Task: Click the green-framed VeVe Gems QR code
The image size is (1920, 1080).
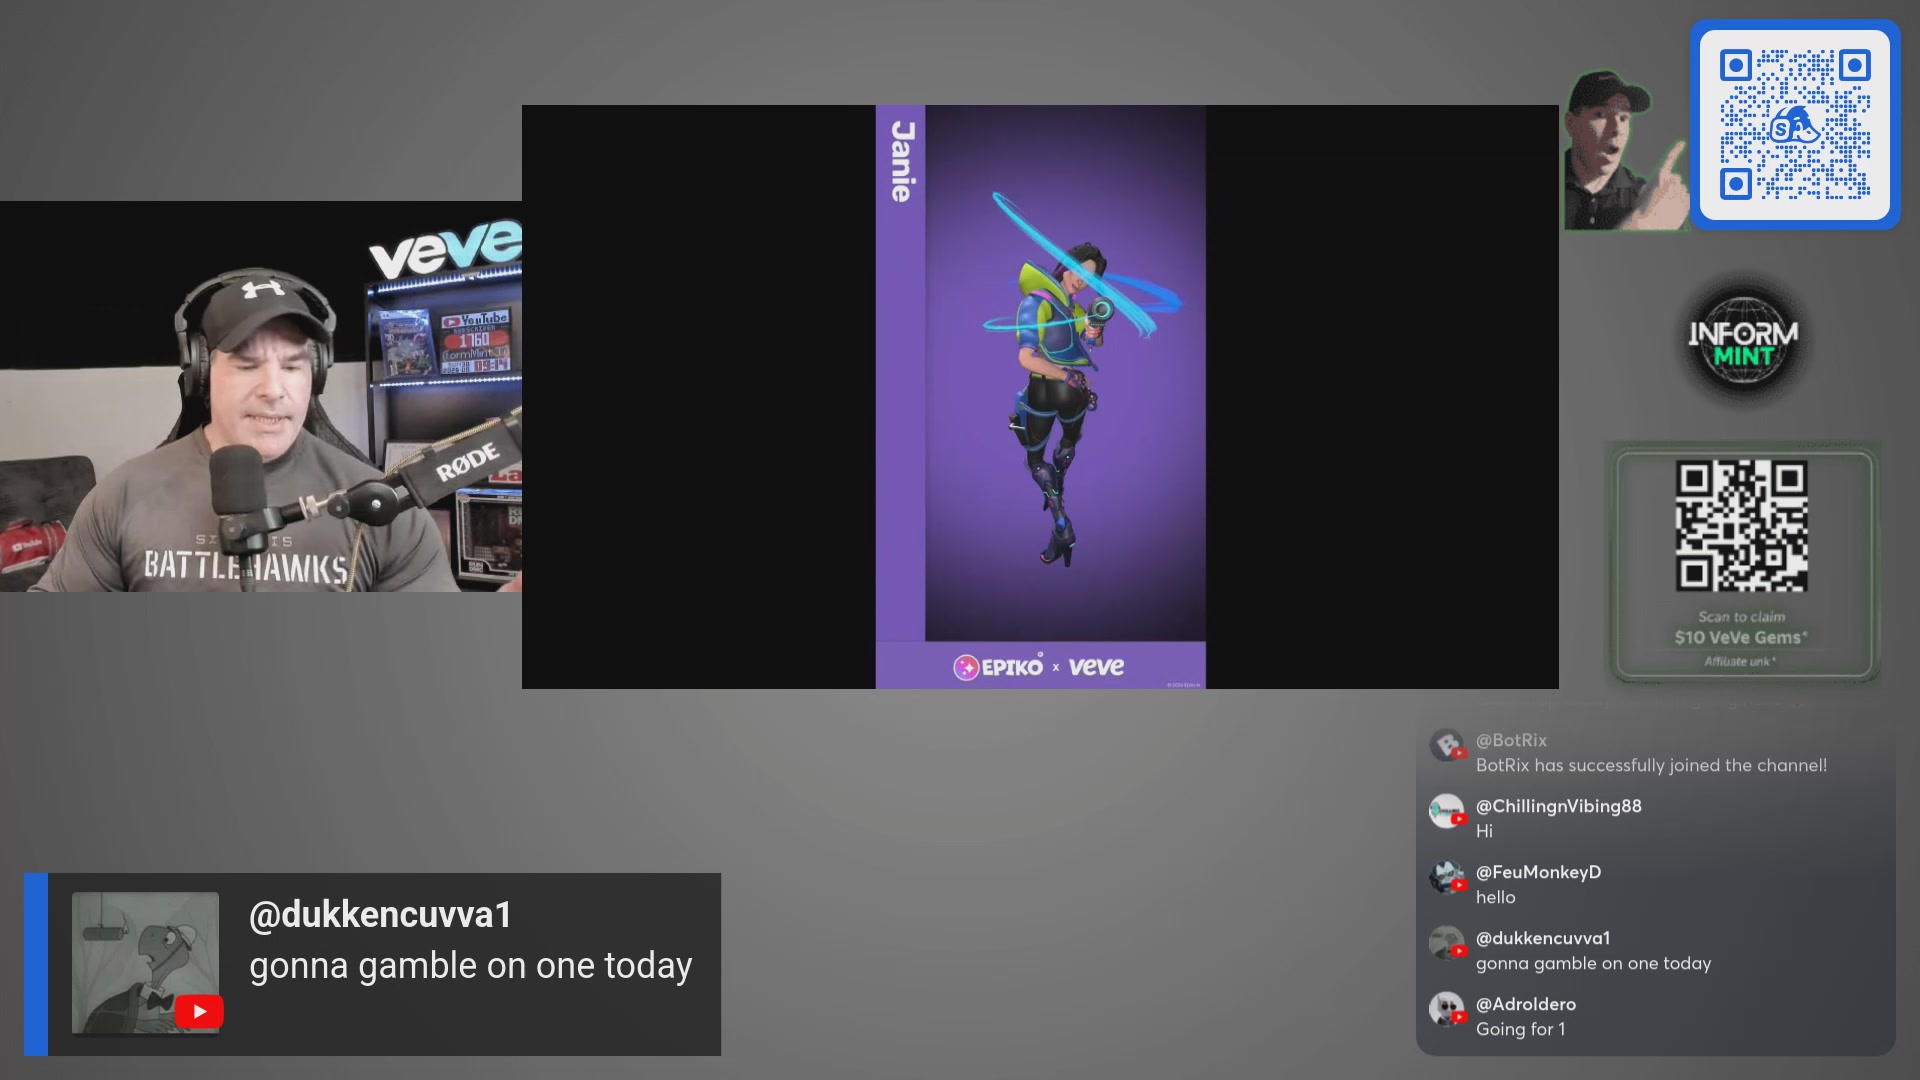Action: coord(1742,525)
